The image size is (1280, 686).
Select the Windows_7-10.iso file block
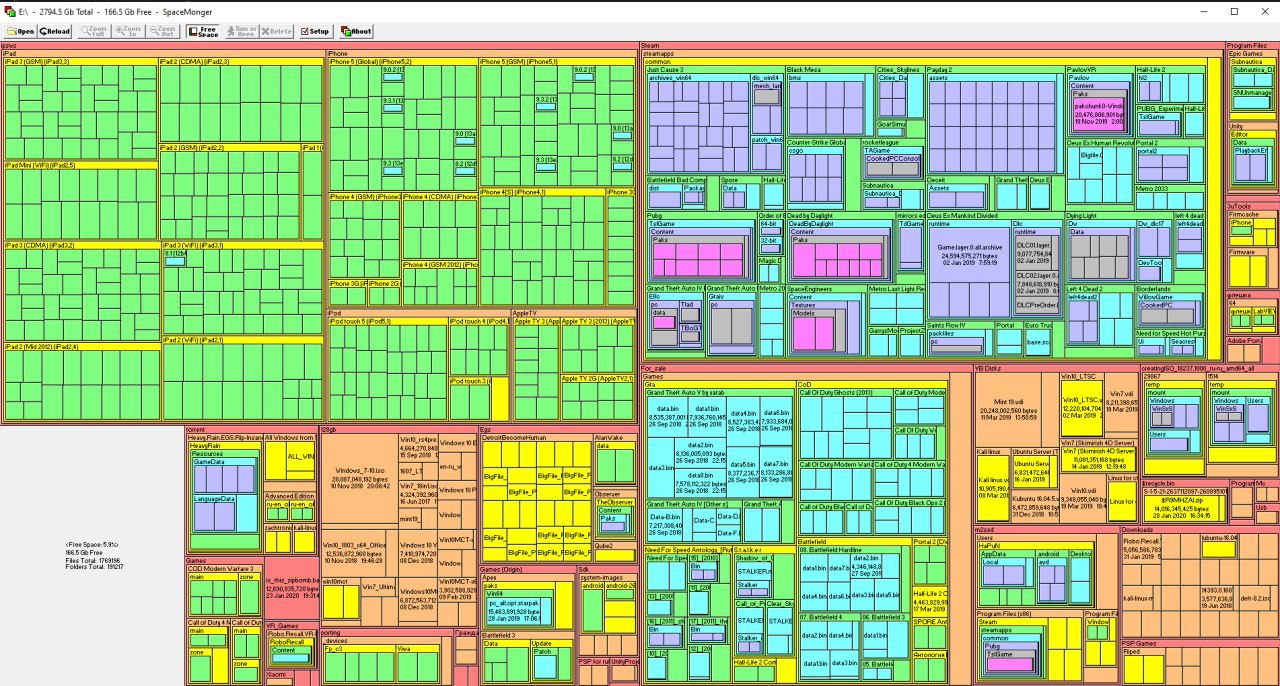point(360,479)
